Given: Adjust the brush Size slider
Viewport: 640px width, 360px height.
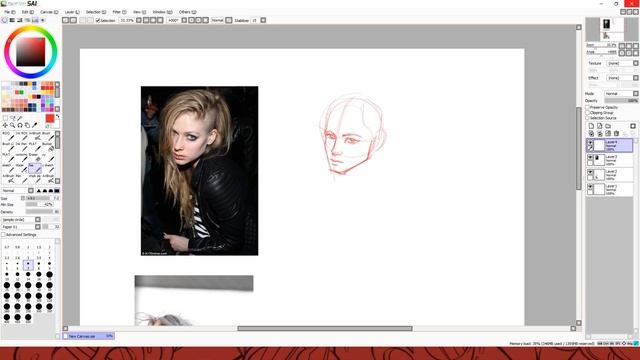Looking at the screenshot, I should coord(42,198).
